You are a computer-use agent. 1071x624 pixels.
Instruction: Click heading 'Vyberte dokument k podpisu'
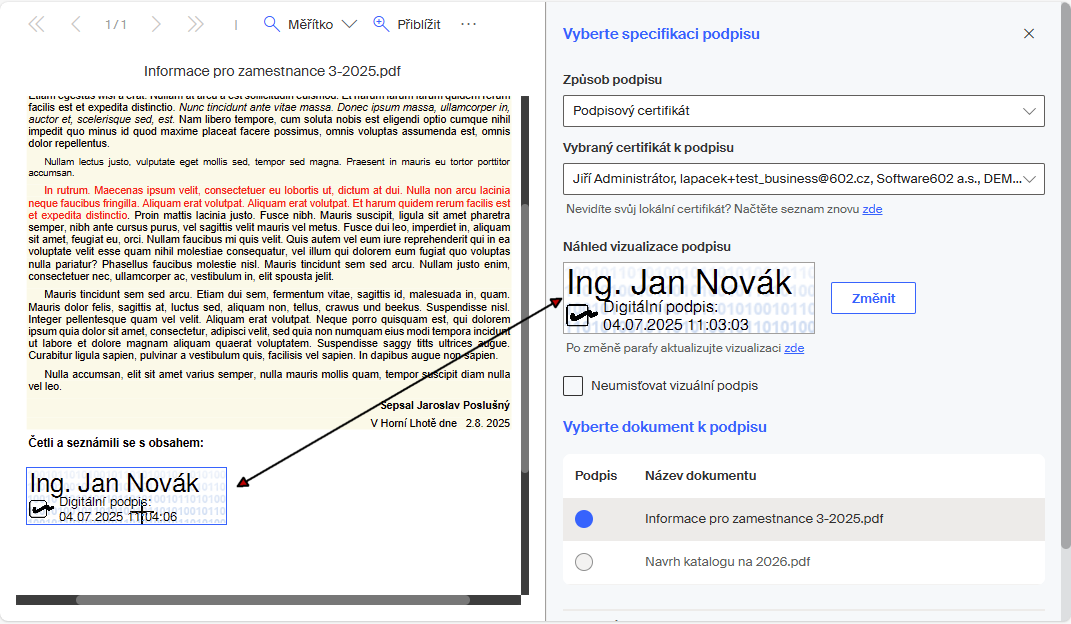665,427
